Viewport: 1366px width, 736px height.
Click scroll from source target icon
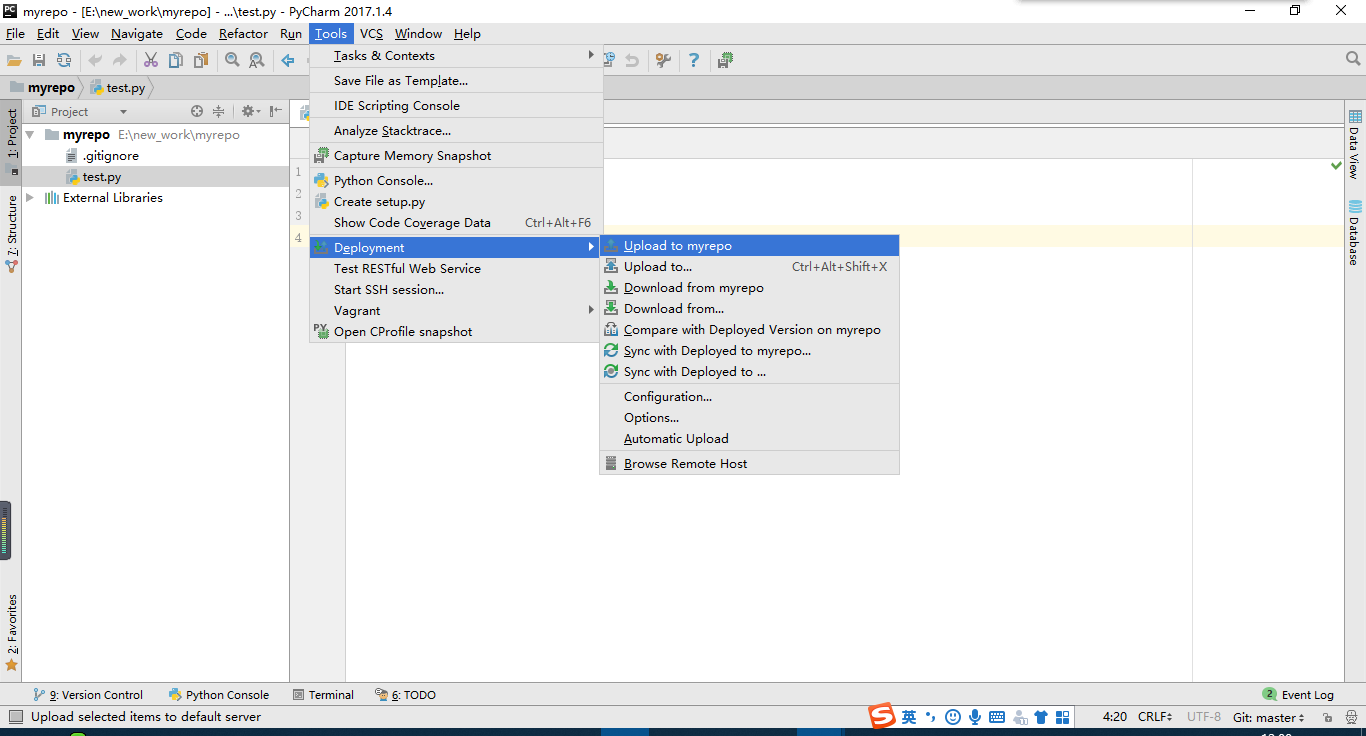coord(197,112)
